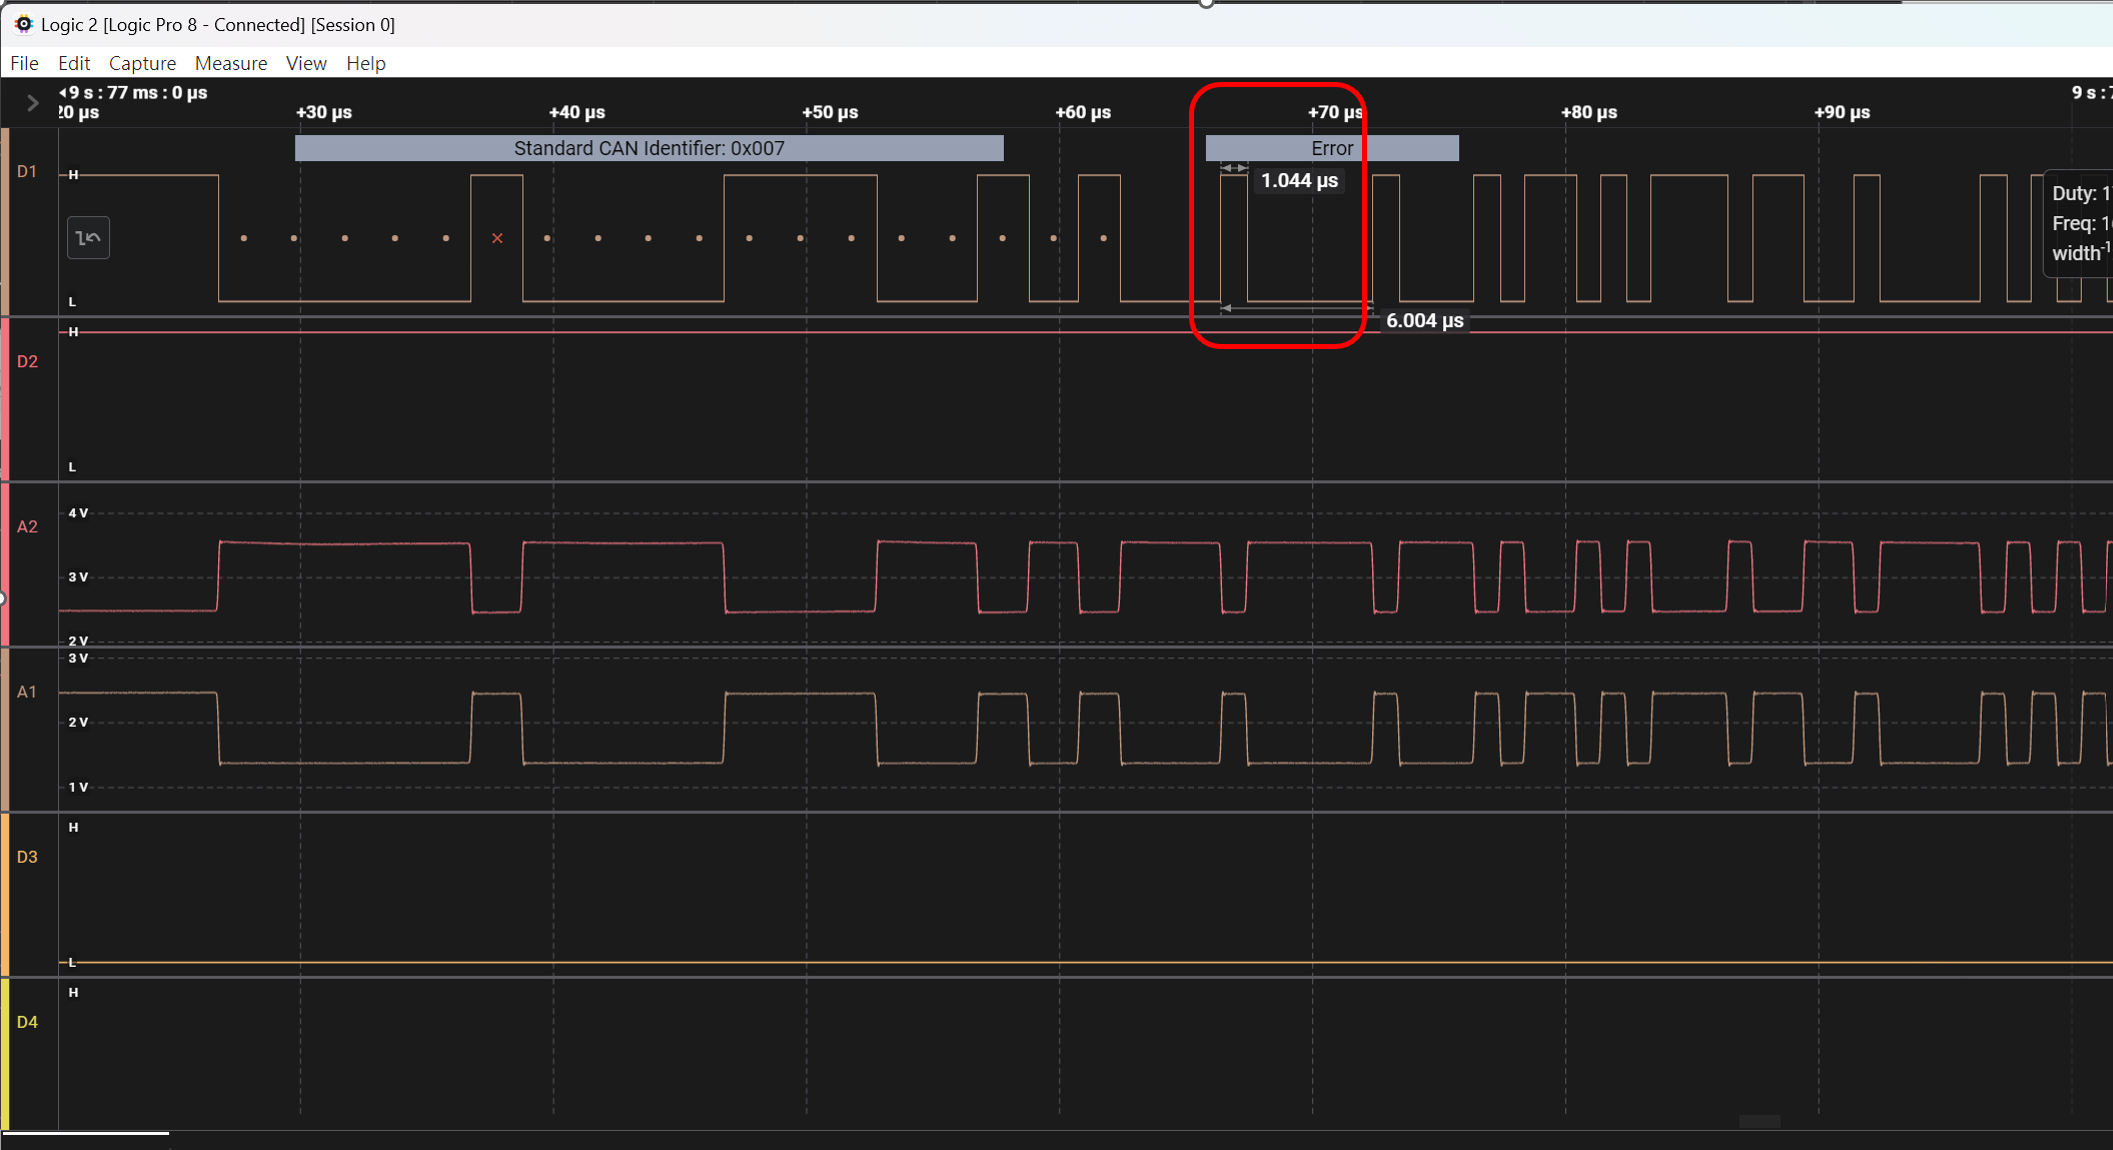Open the Capture menu
The image size is (2113, 1150).
(x=142, y=63)
